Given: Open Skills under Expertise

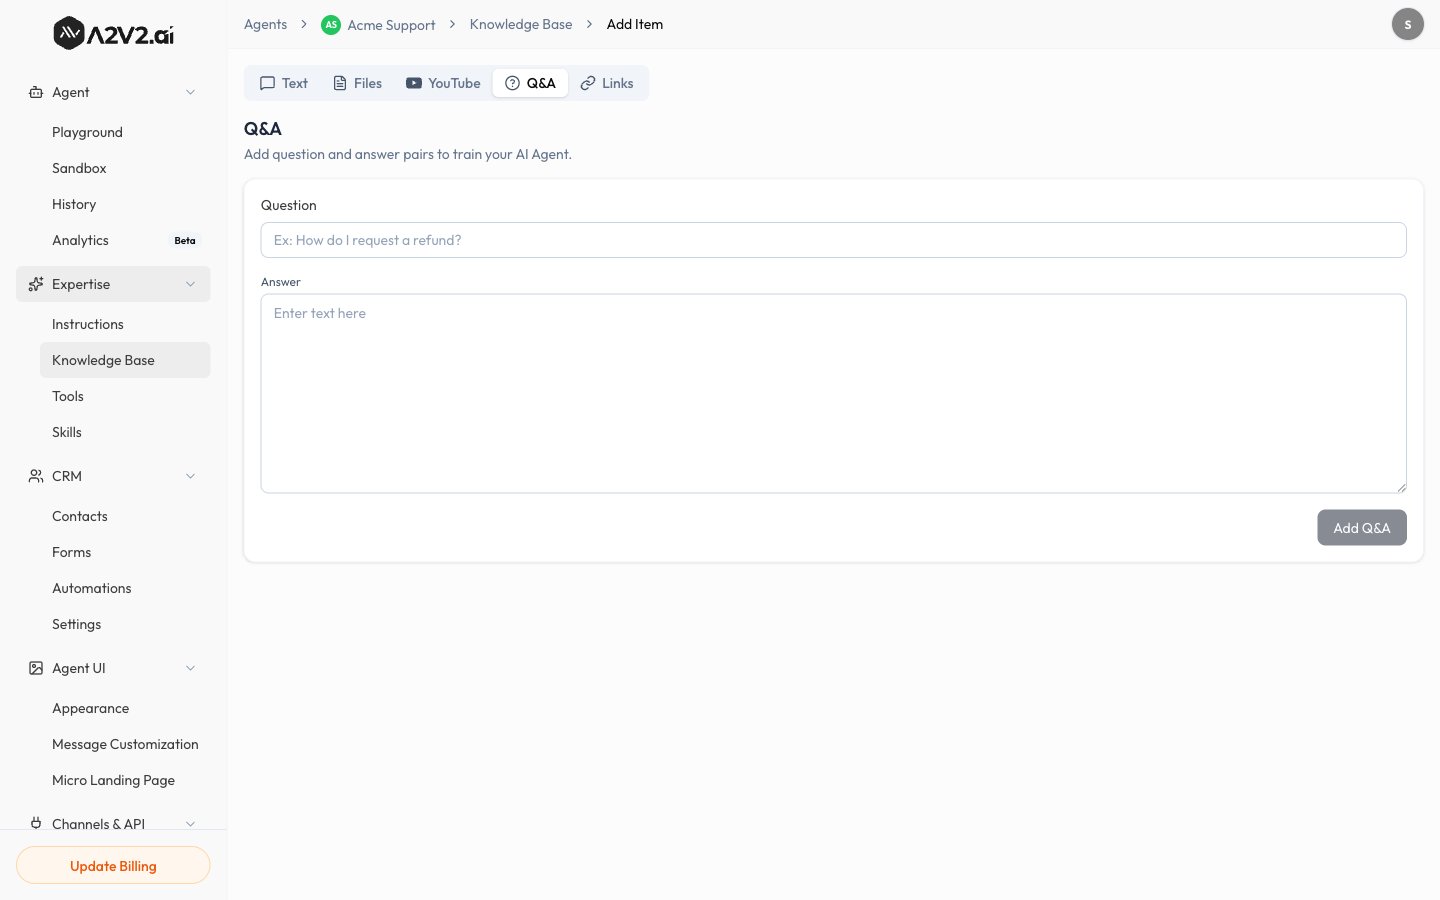Looking at the screenshot, I should pos(125,432).
